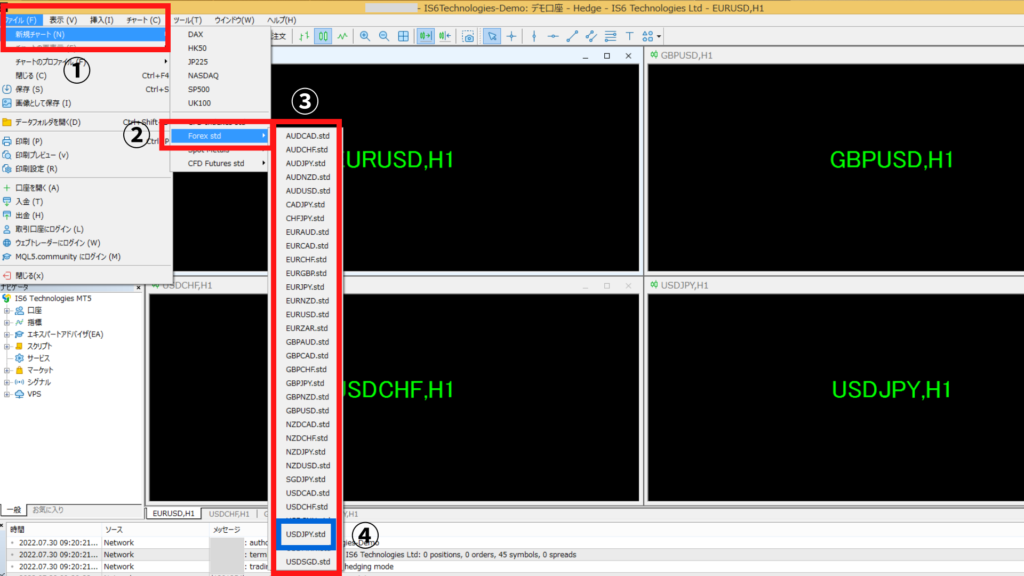The image size is (1024, 576).
Task: Select the Fibonacci retracement tool
Action: click(610, 37)
